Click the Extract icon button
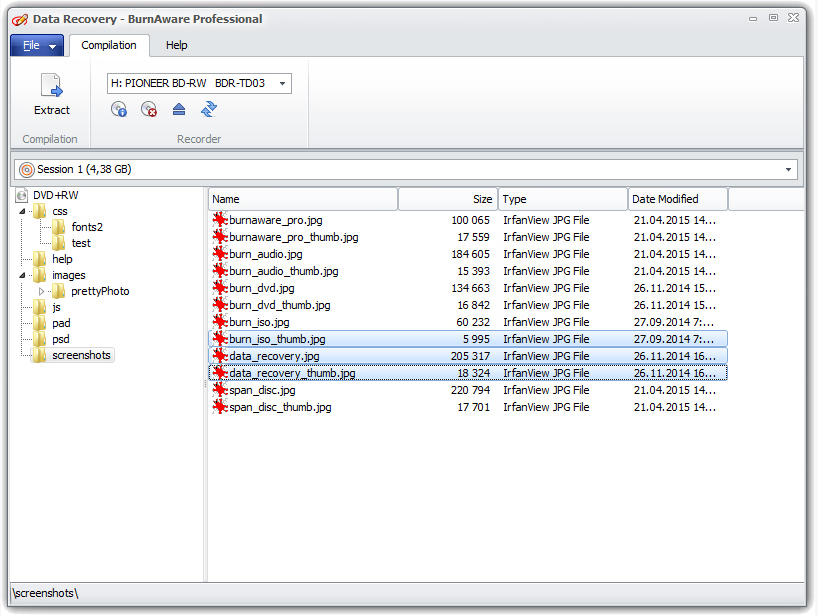This screenshot has height=616, width=818. point(52,94)
